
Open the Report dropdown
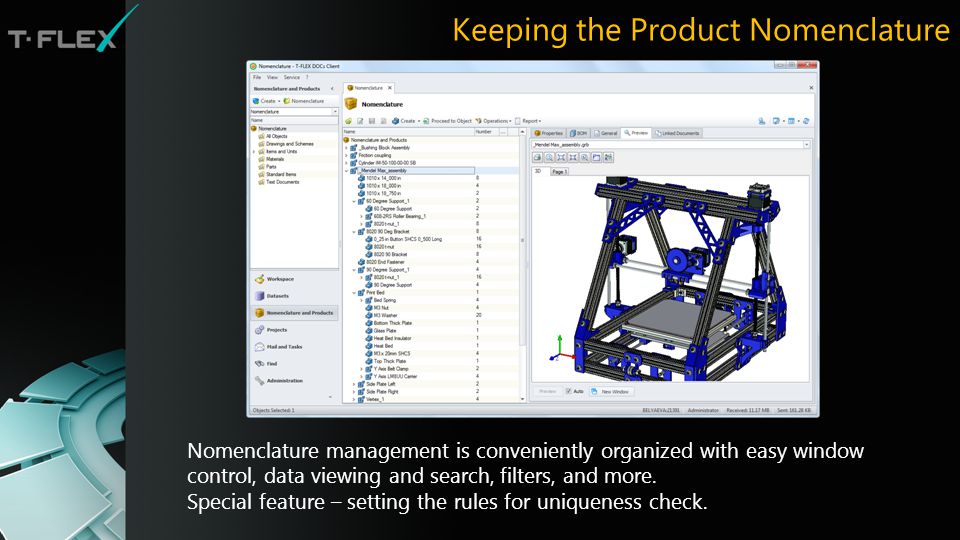tap(528, 121)
